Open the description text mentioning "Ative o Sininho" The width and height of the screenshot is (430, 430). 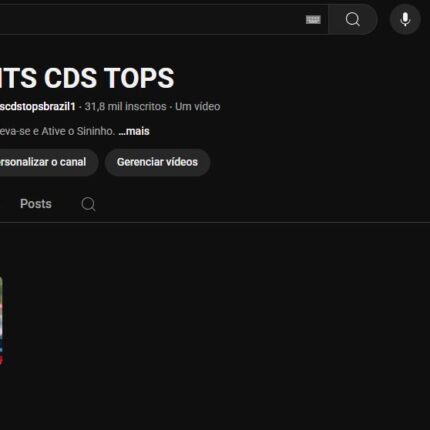click(57, 131)
